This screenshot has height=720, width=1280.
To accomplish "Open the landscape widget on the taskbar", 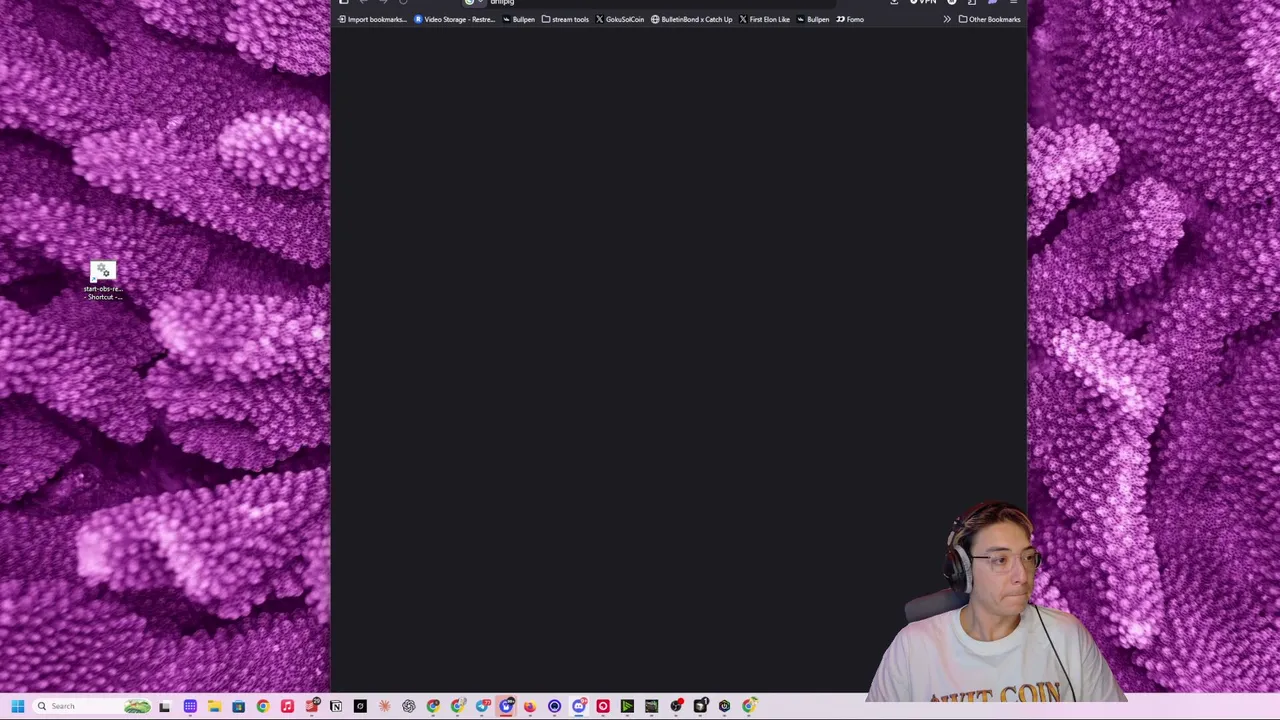I will point(137,706).
